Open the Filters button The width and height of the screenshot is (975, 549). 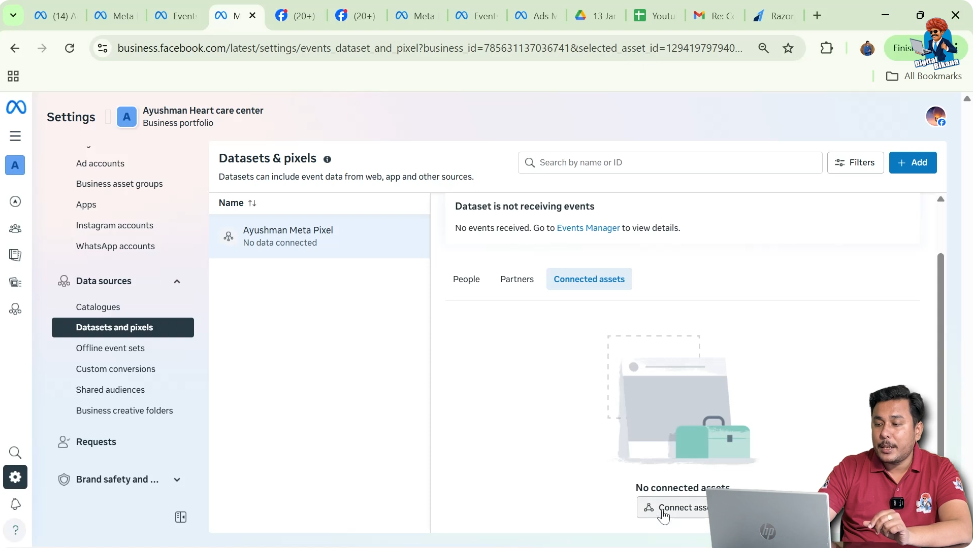[855, 163]
